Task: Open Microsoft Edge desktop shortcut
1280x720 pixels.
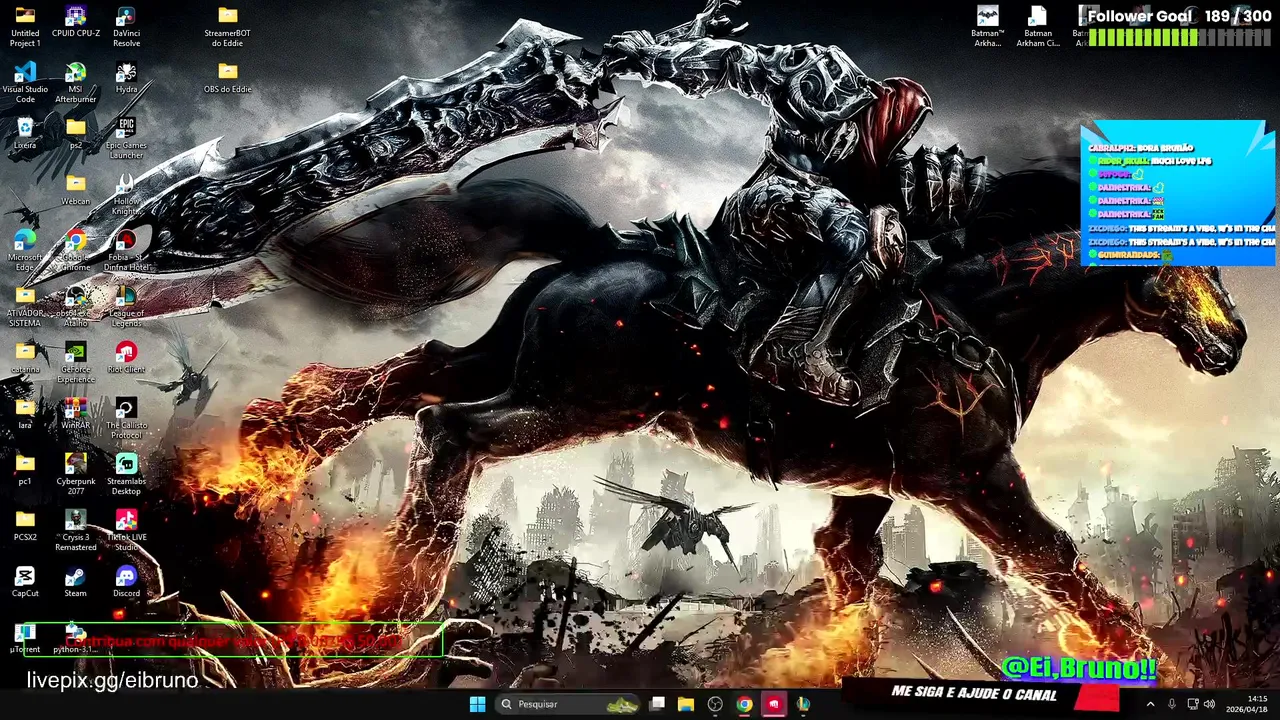Action: (25, 250)
